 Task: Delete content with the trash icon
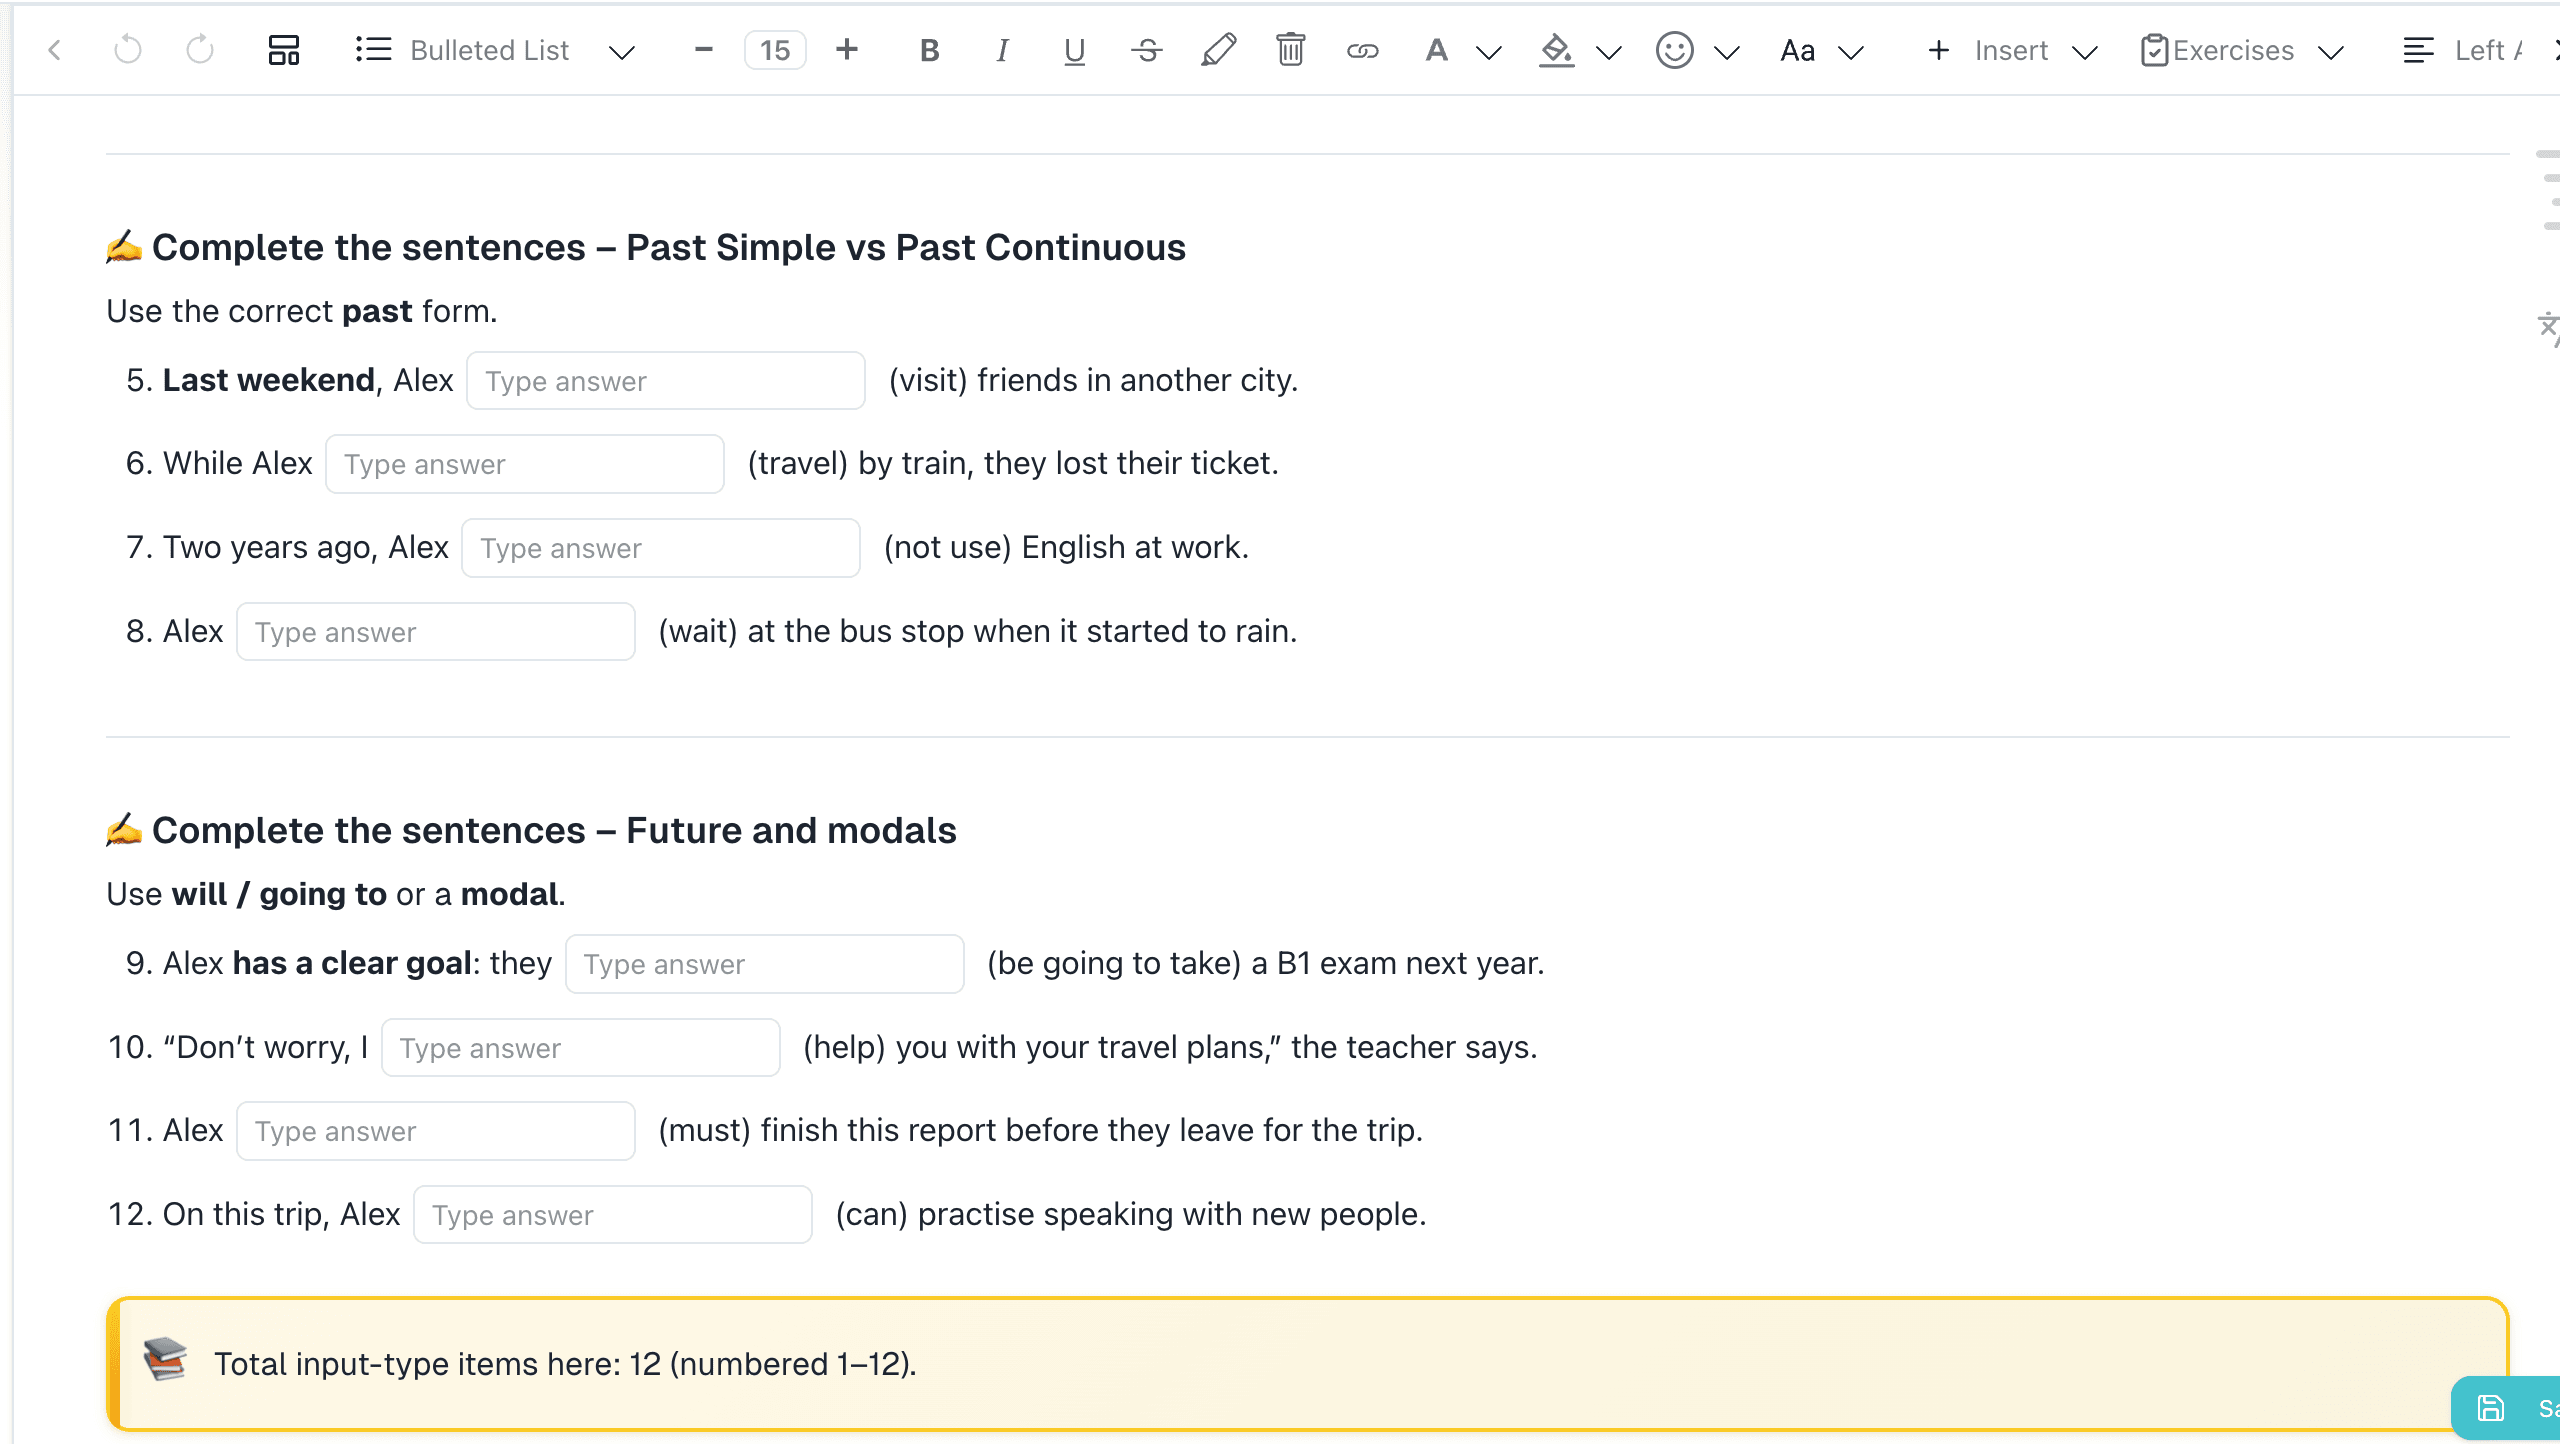[1290, 50]
